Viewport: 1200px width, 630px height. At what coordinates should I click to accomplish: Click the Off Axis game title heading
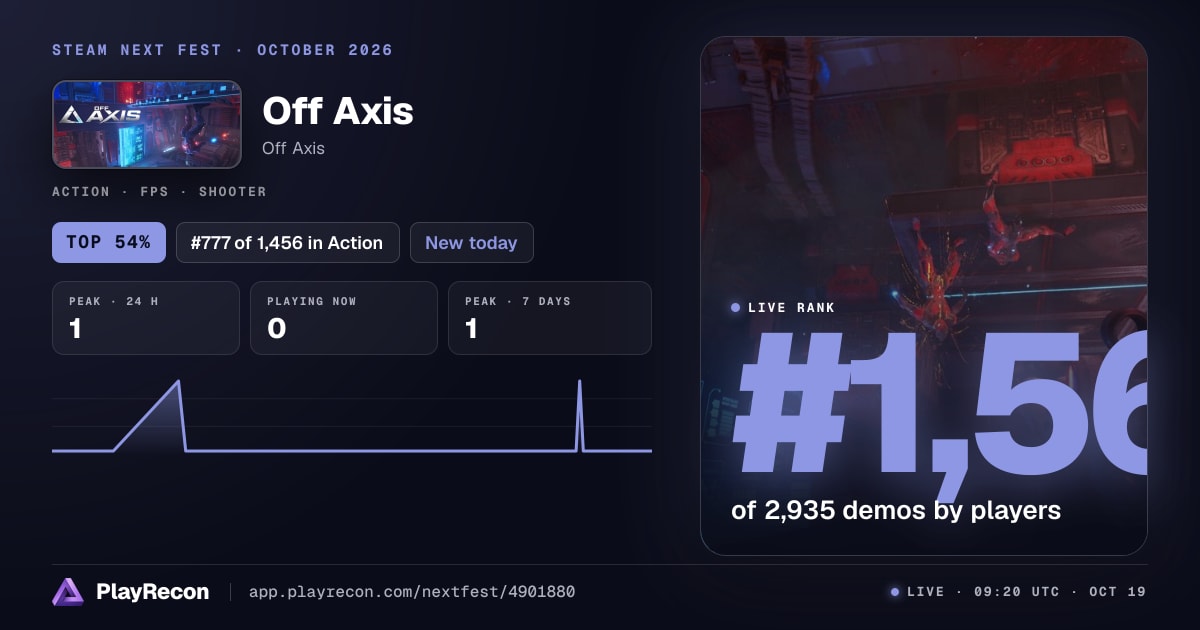click(338, 111)
